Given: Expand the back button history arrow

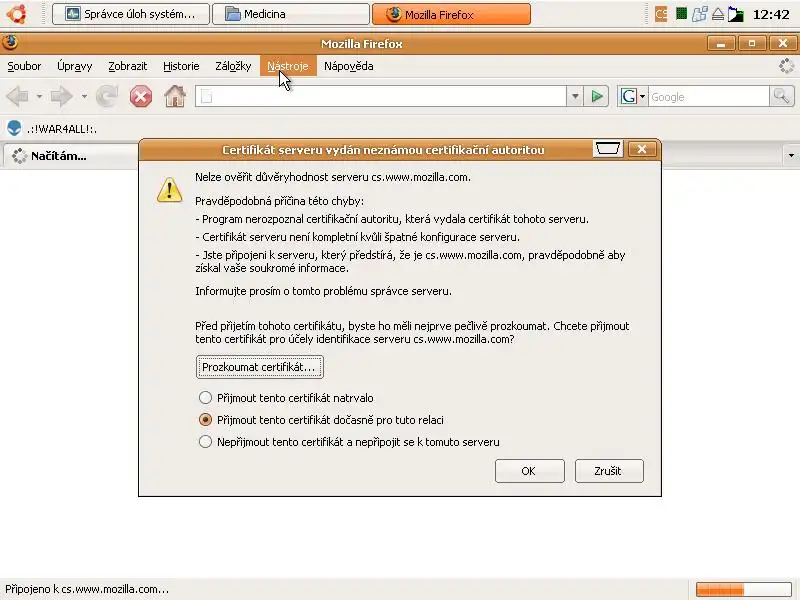Looking at the screenshot, I should pos(39,96).
